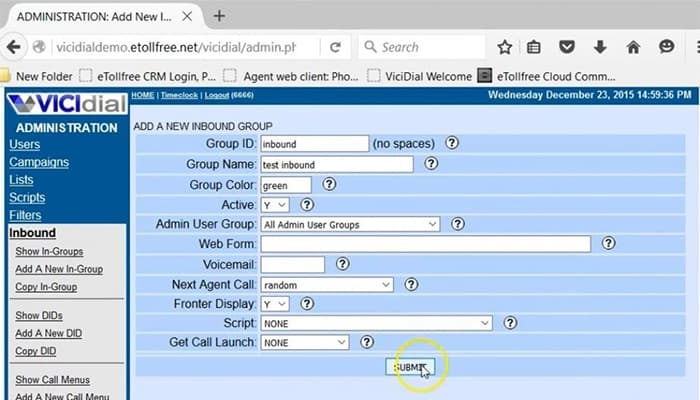
Task: Open Add A New DID link
Action: 49,333
